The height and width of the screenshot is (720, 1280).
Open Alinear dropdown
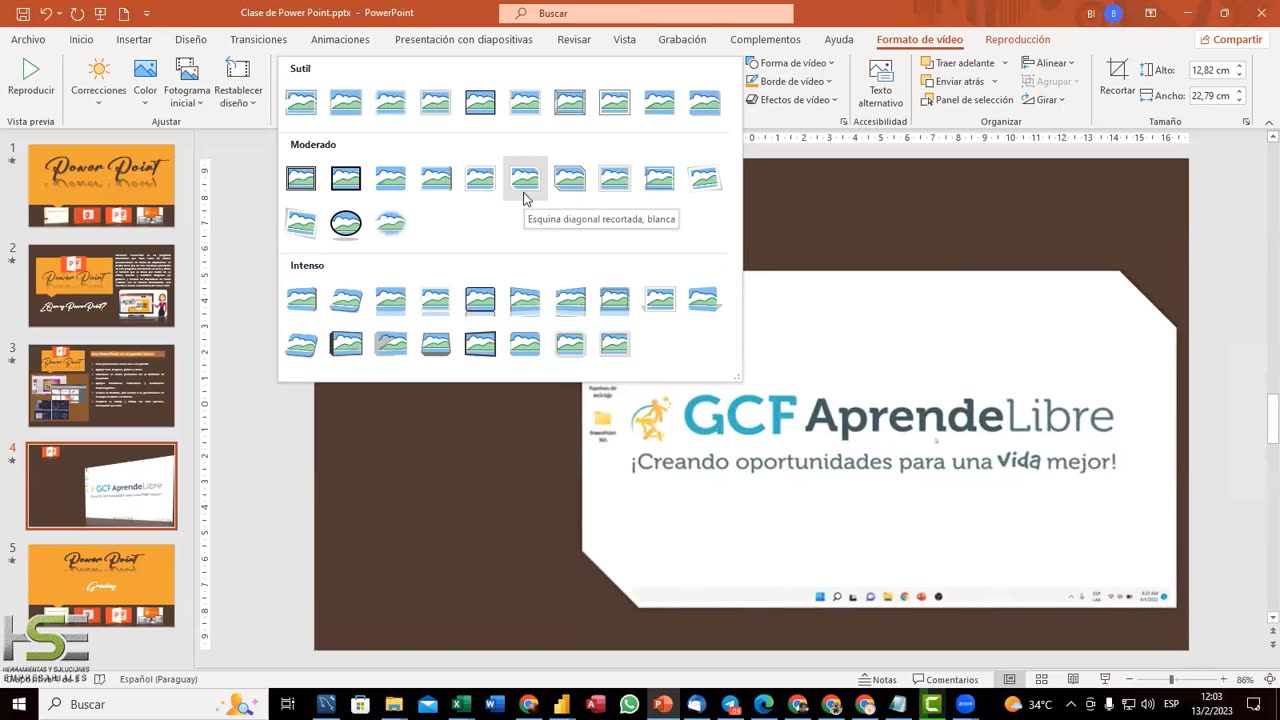pos(1048,63)
